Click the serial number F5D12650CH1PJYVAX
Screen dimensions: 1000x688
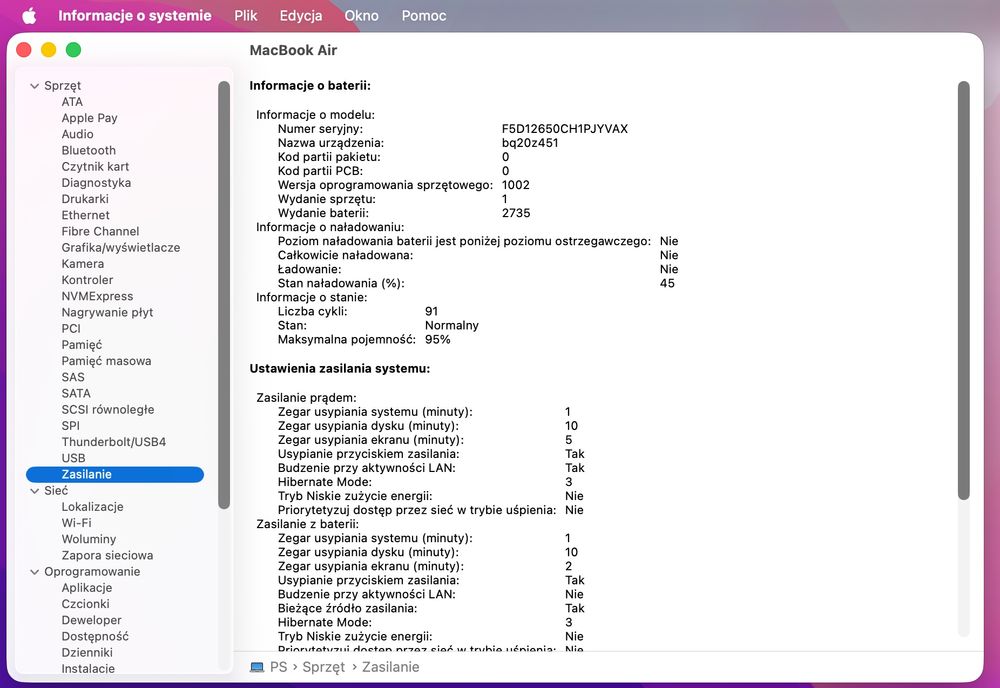point(564,129)
